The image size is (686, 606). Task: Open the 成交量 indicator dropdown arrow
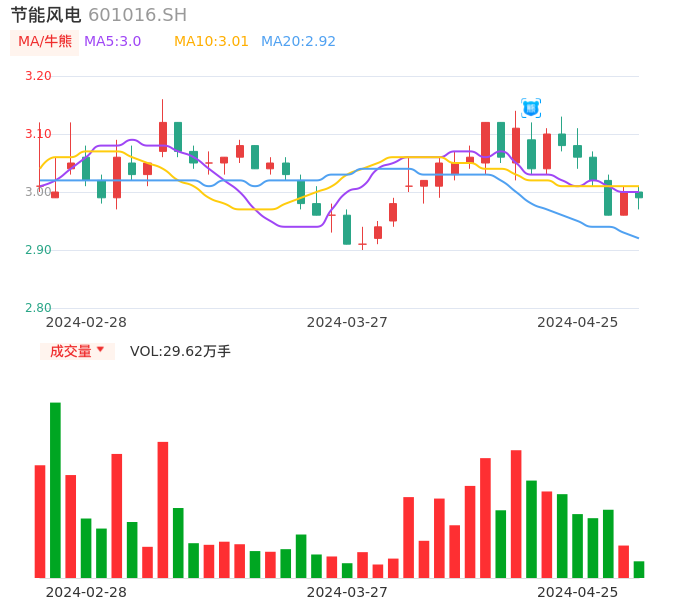click(x=100, y=350)
